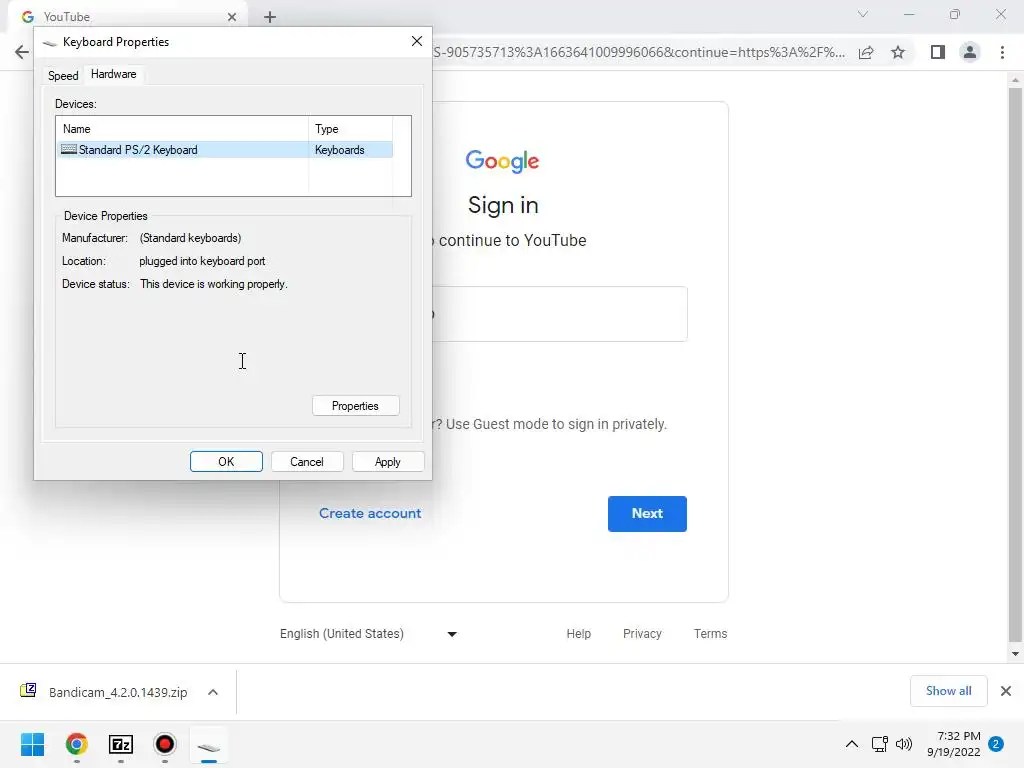This screenshot has height=768, width=1024.
Task: Click the page vertical scrollbar
Action: 1015,364
